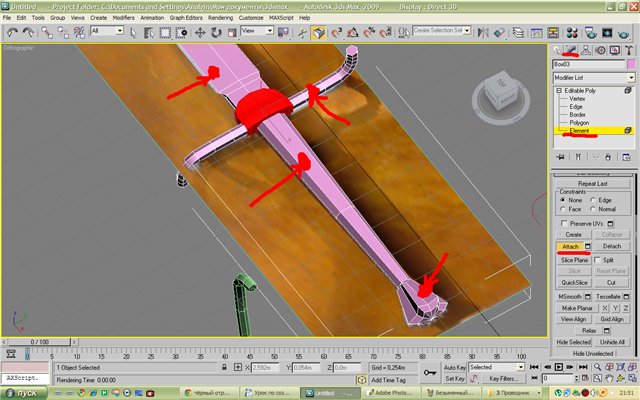The height and width of the screenshot is (400, 640).
Task: Click Configure Modifier Sets icon
Action: click(626, 157)
